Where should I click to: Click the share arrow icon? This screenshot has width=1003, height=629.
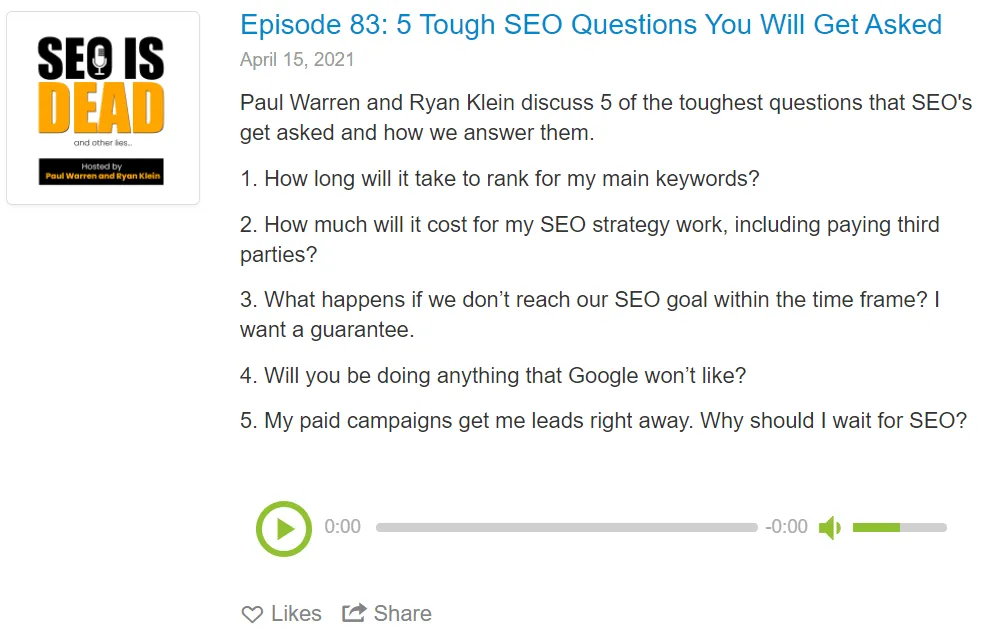(x=354, y=613)
